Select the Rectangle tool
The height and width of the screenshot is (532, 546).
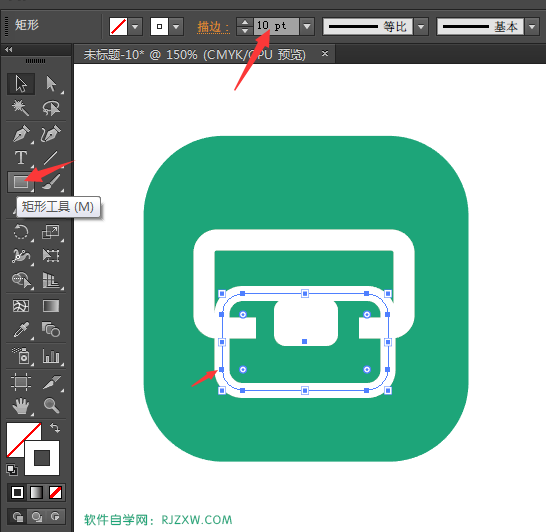coord(21,181)
